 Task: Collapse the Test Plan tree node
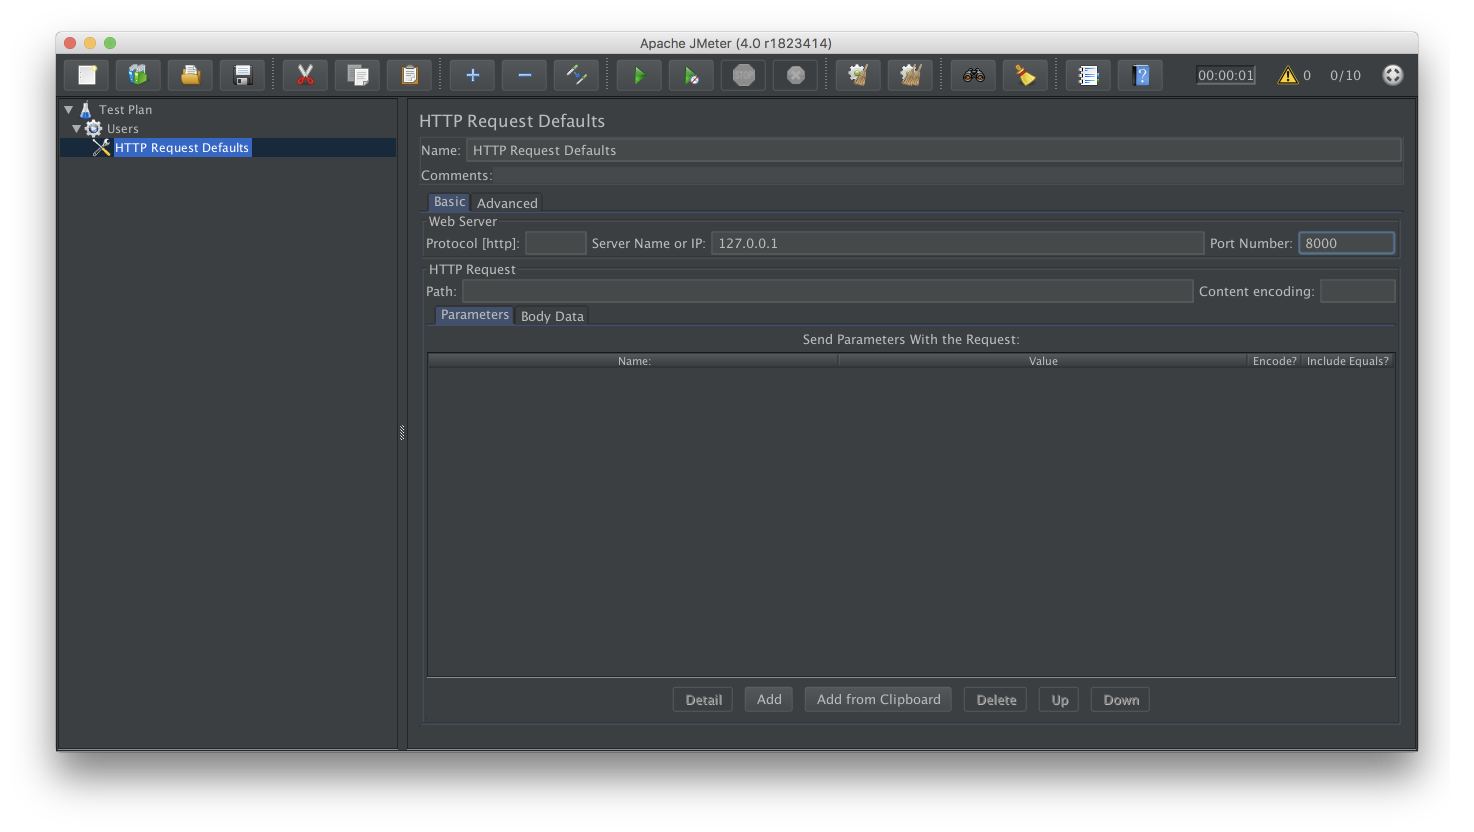click(x=68, y=109)
